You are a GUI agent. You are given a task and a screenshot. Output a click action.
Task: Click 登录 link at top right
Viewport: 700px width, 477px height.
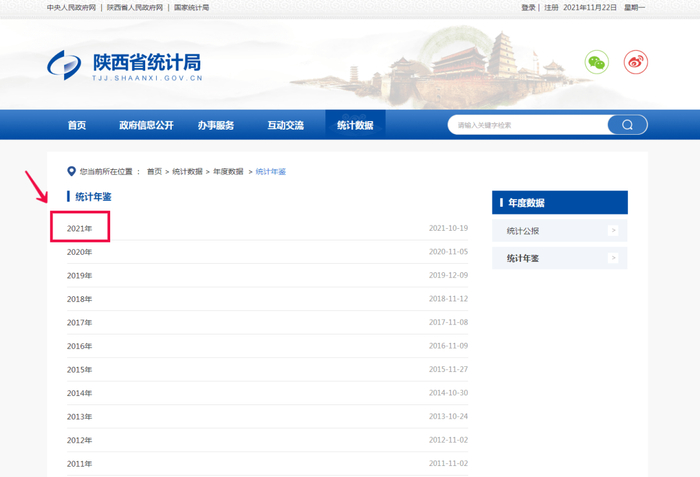pyautogui.click(x=528, y=7)
